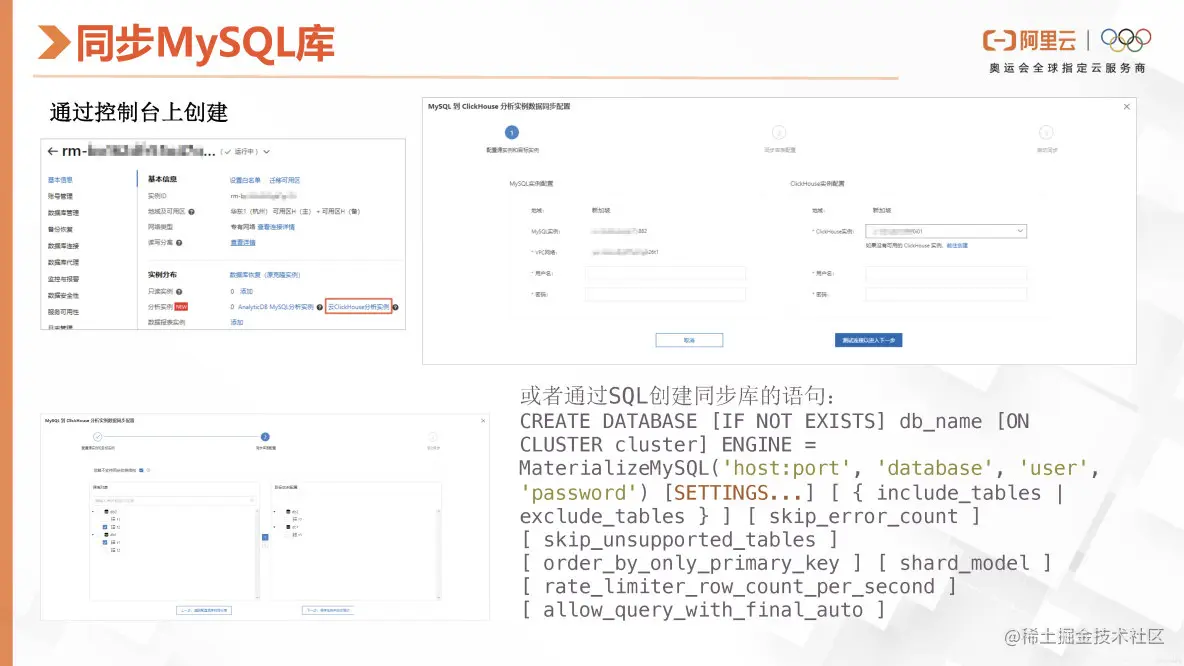This screenshot has width=1184, height=666.
Task: Go to 数据库管理 in the sidebar
Action: pyautogui.click(x=63, y=213)
